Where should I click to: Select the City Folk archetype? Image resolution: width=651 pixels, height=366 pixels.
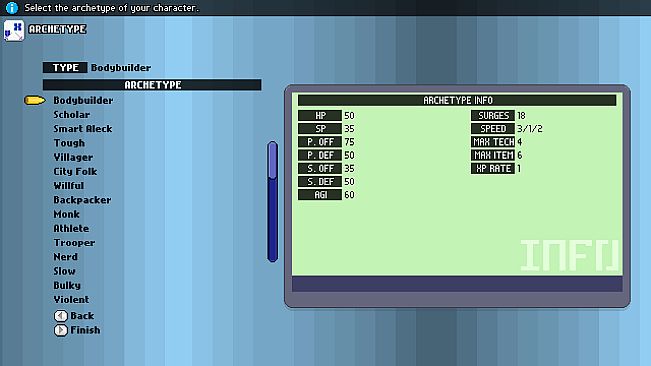pos(75,171)
